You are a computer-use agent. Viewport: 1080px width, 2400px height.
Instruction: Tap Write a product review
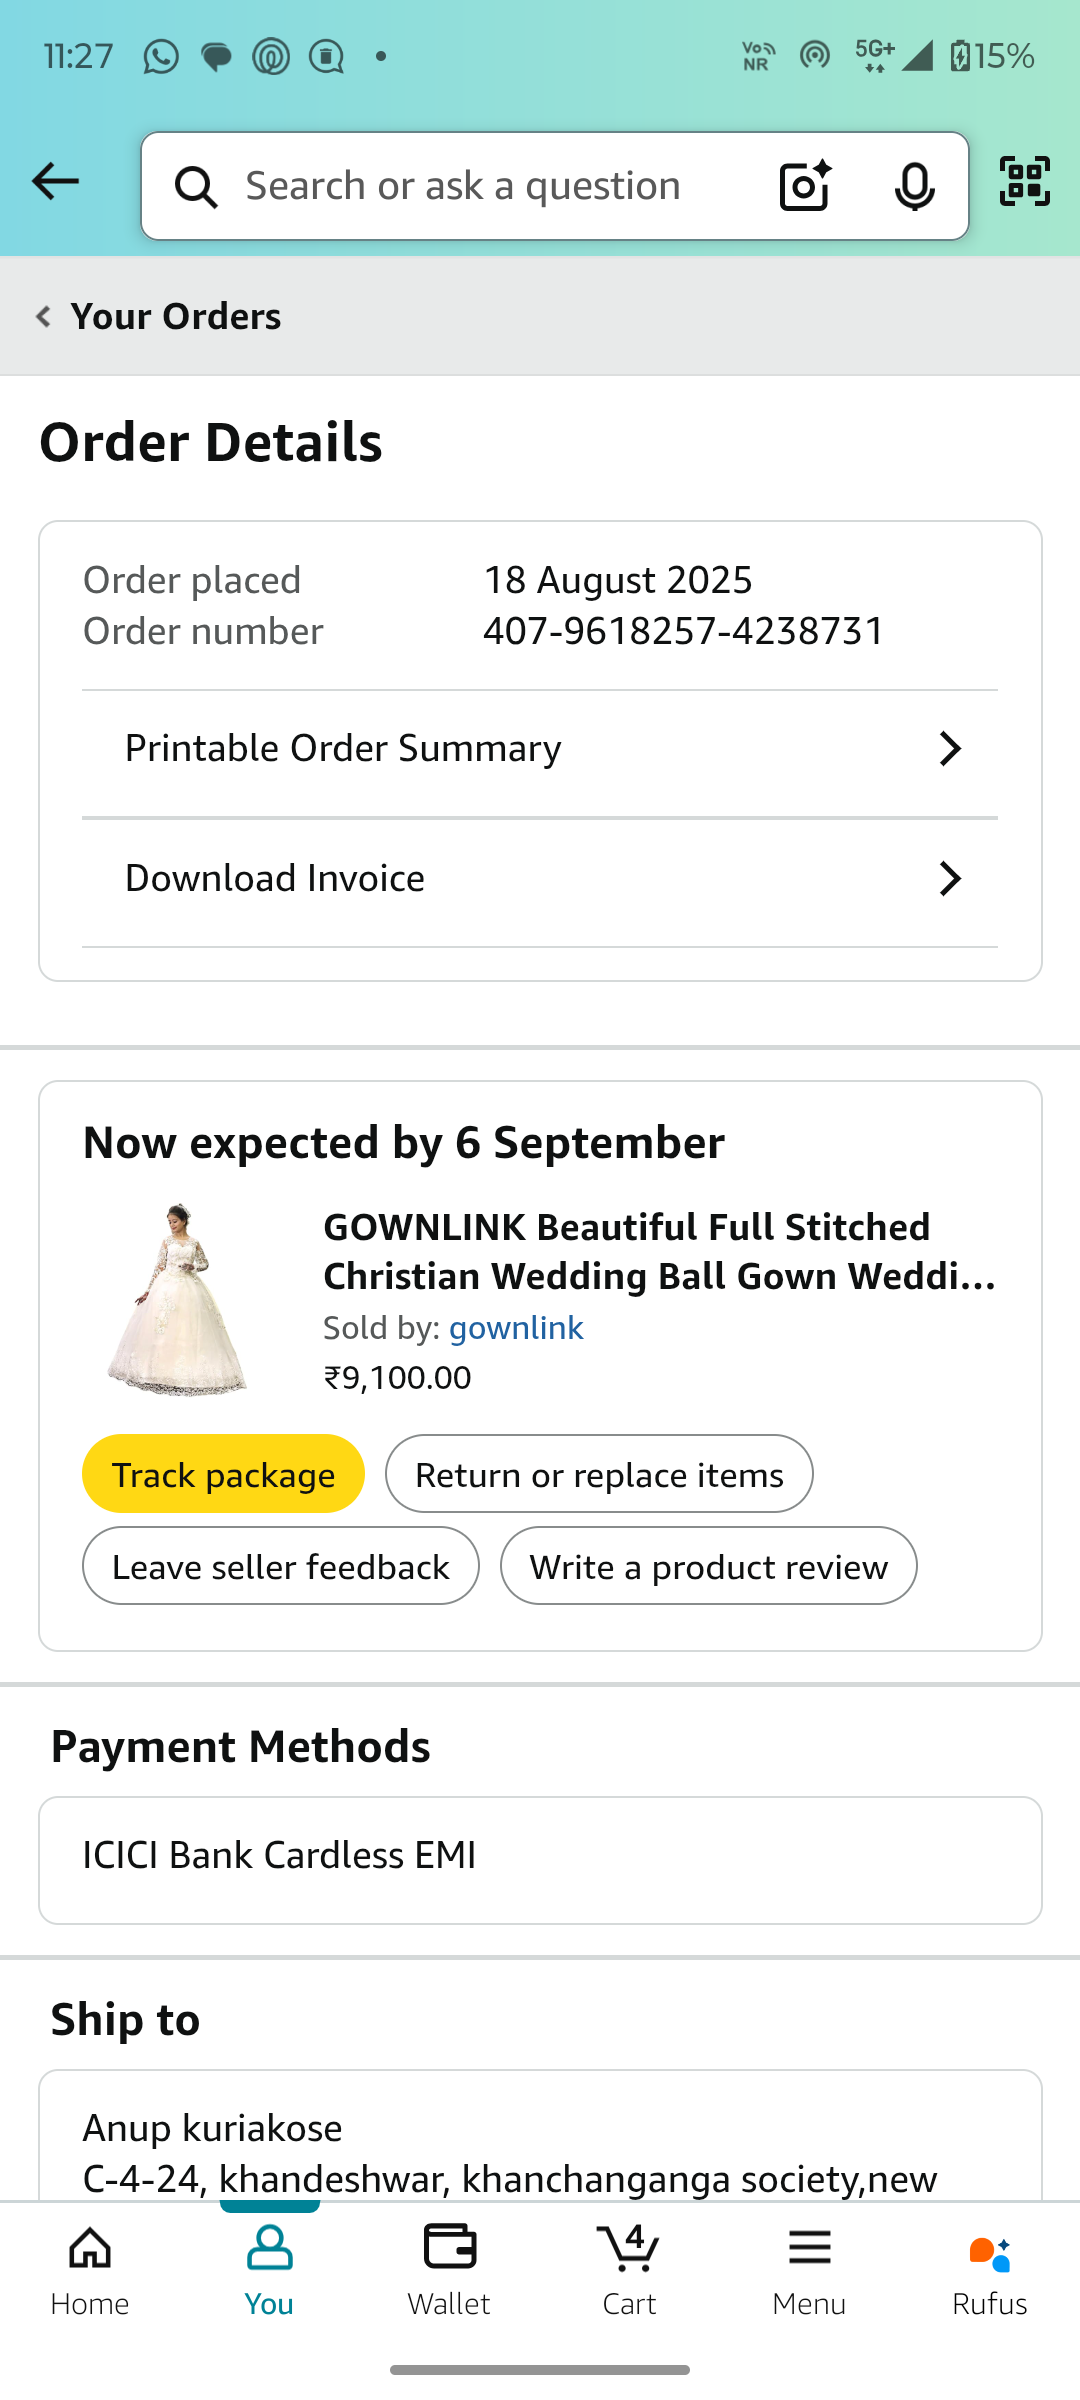coord(708,1567)
